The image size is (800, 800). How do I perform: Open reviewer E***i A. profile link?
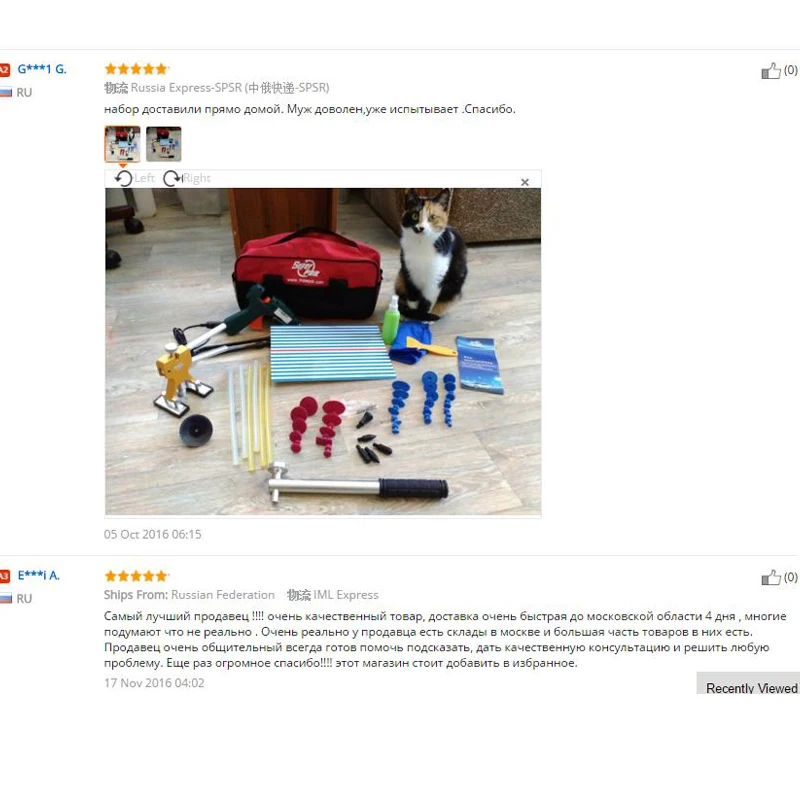coord(39,575)
